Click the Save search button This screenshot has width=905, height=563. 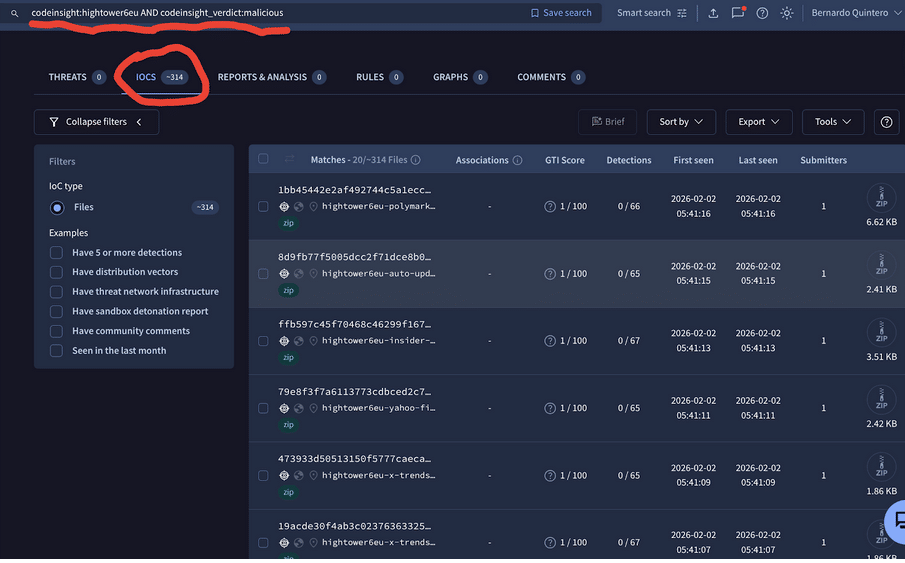(x=561, y=13)
